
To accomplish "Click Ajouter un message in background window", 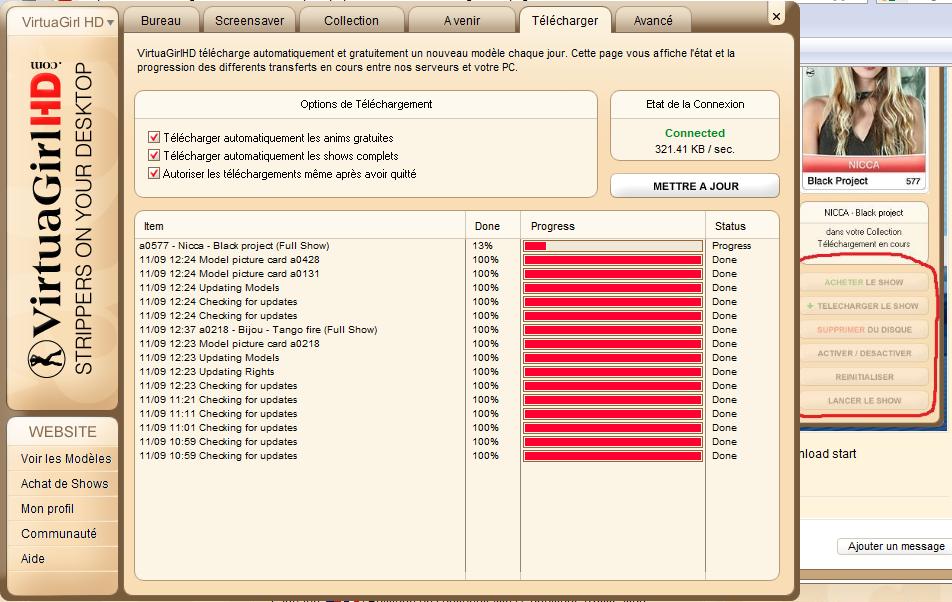I will coord(895,546).
